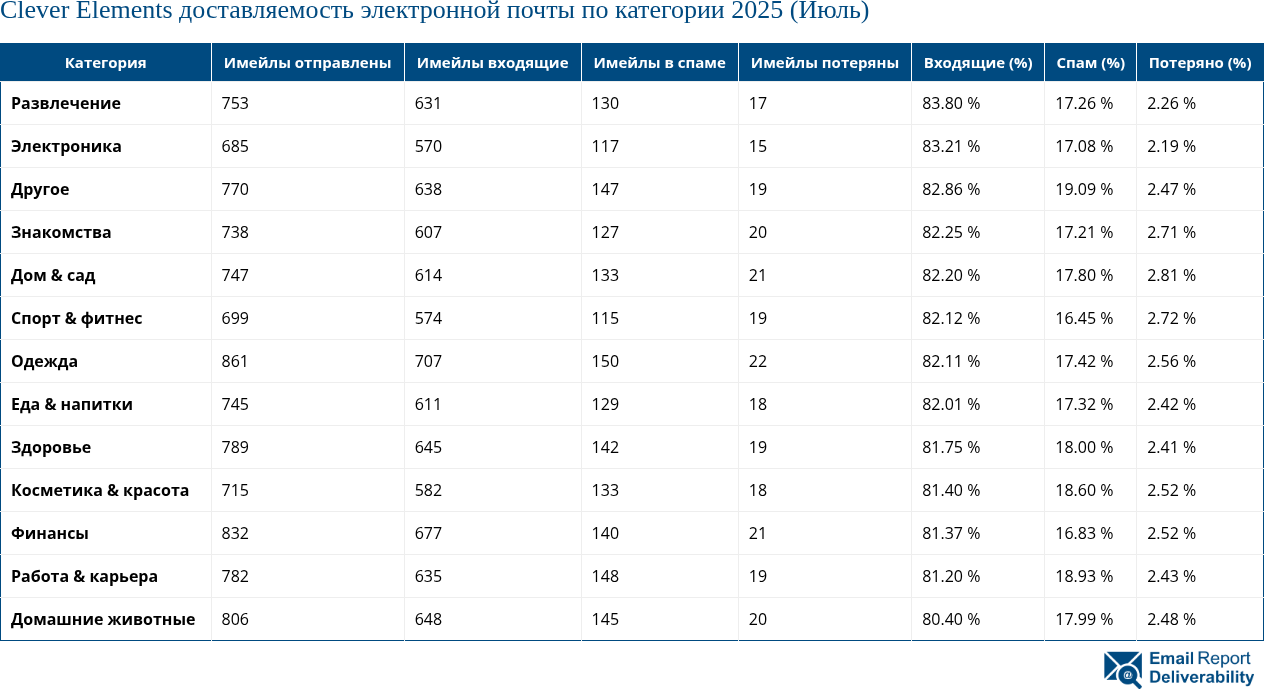
Task: Select the Здоровье category row label
Action: (51, 447)
